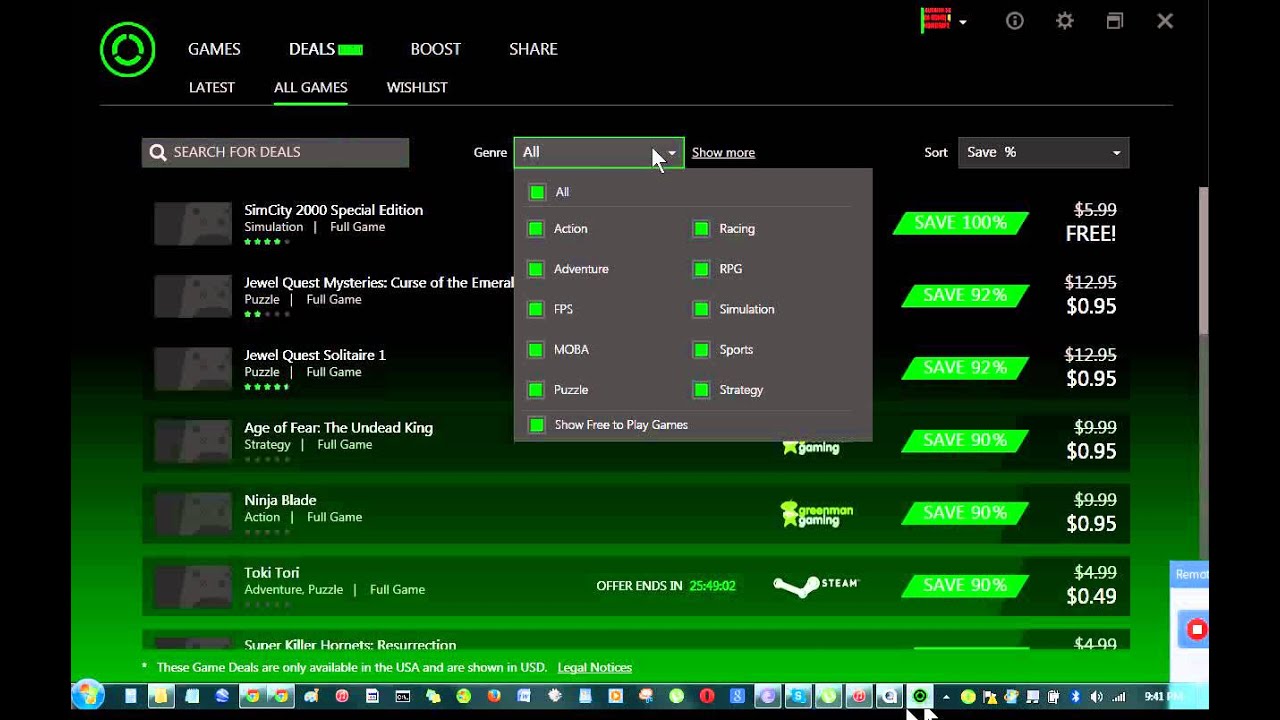Open SimCity 2000 Special Edition title
This screenshot has width=1280, height=720.
tap(333, 210)
